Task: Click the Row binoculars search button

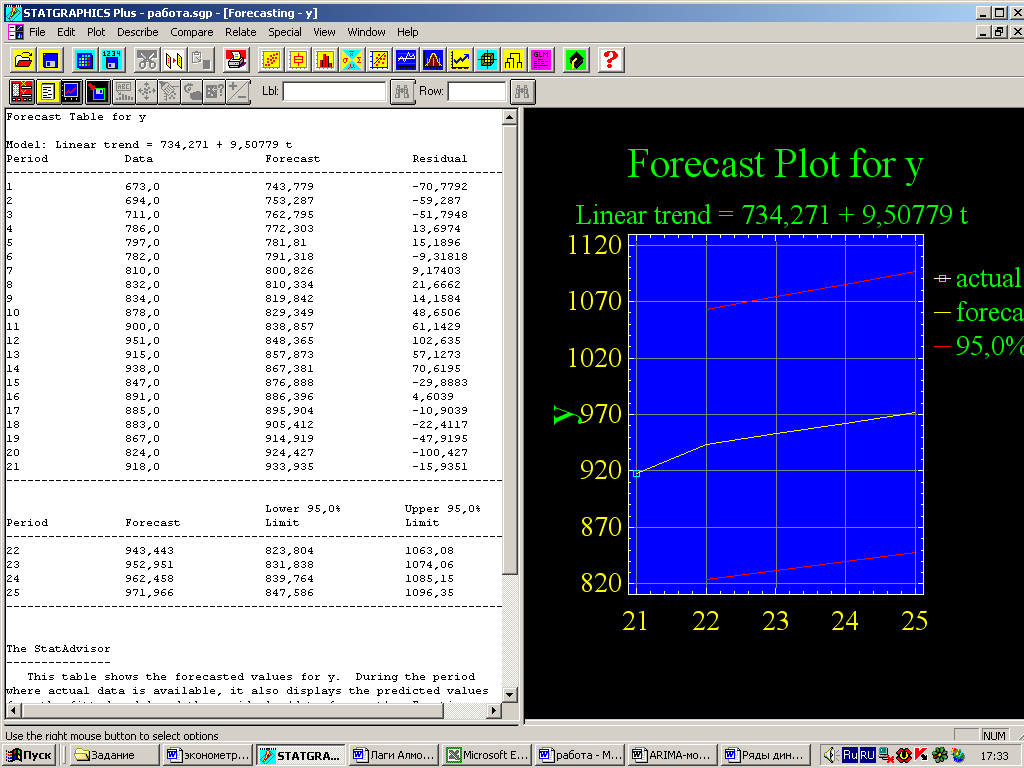Action: (522, 91)
